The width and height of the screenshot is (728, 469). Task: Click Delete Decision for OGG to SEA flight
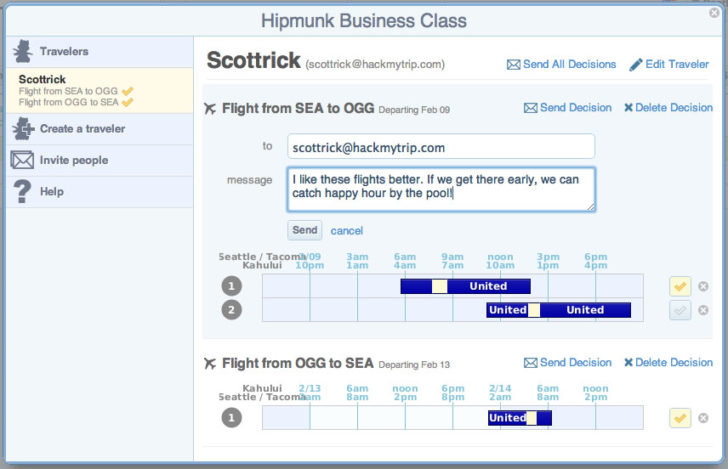[674, 363]
